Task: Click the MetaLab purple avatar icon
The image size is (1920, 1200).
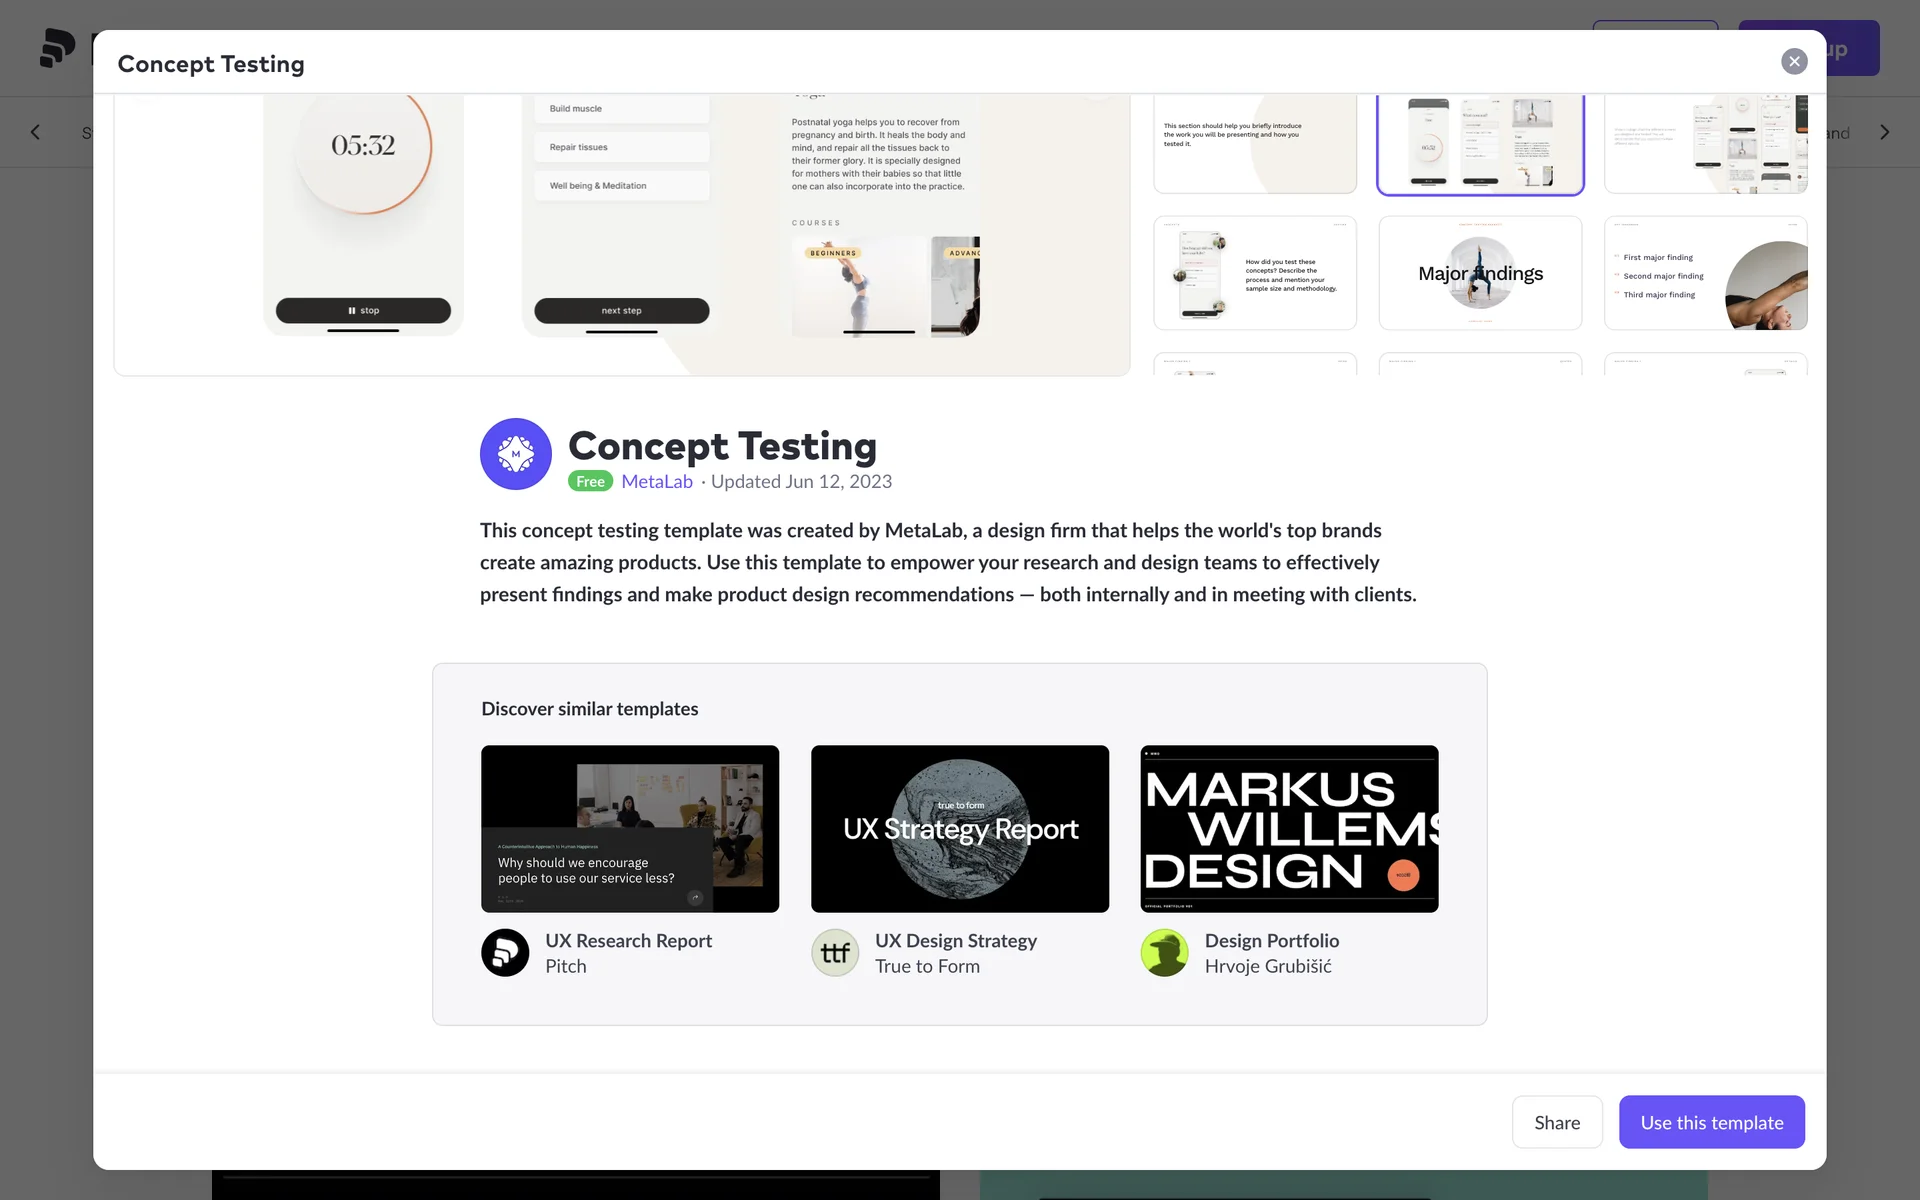Action: [515, 454]
